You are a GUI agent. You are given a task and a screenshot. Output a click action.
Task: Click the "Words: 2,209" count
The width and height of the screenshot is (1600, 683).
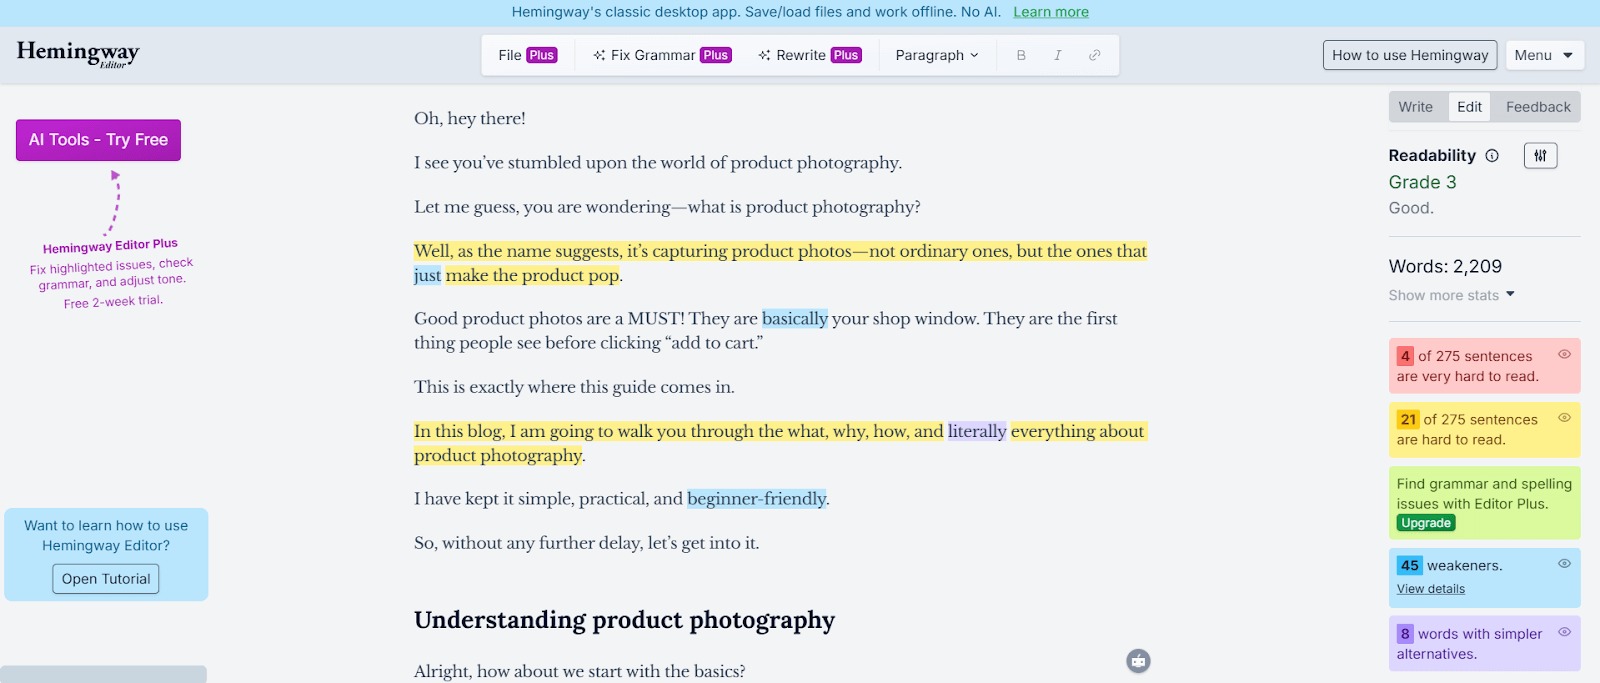1445,266
